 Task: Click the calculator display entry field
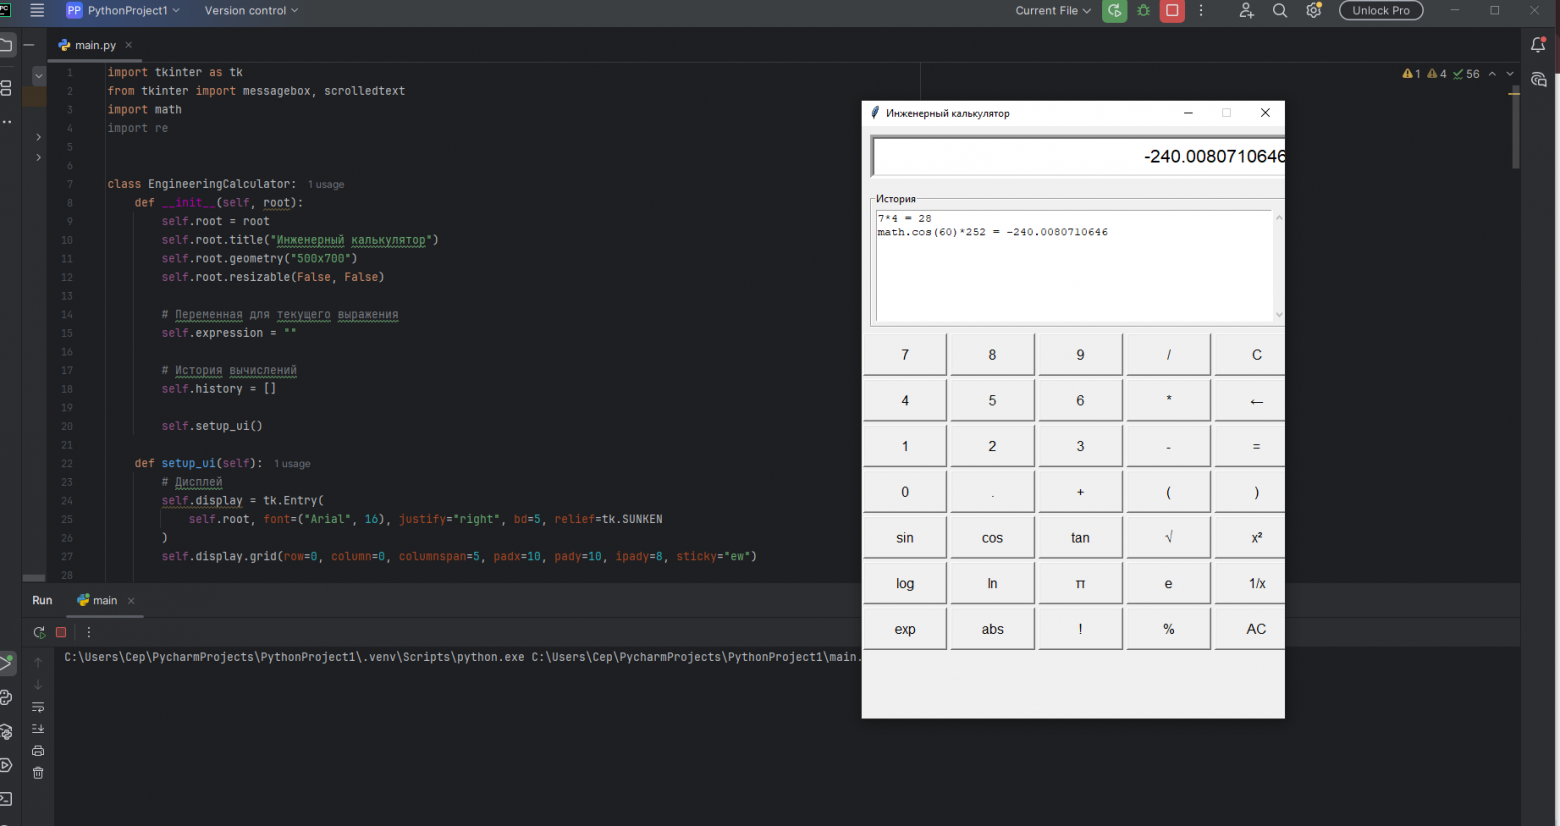click(1078, 157)
